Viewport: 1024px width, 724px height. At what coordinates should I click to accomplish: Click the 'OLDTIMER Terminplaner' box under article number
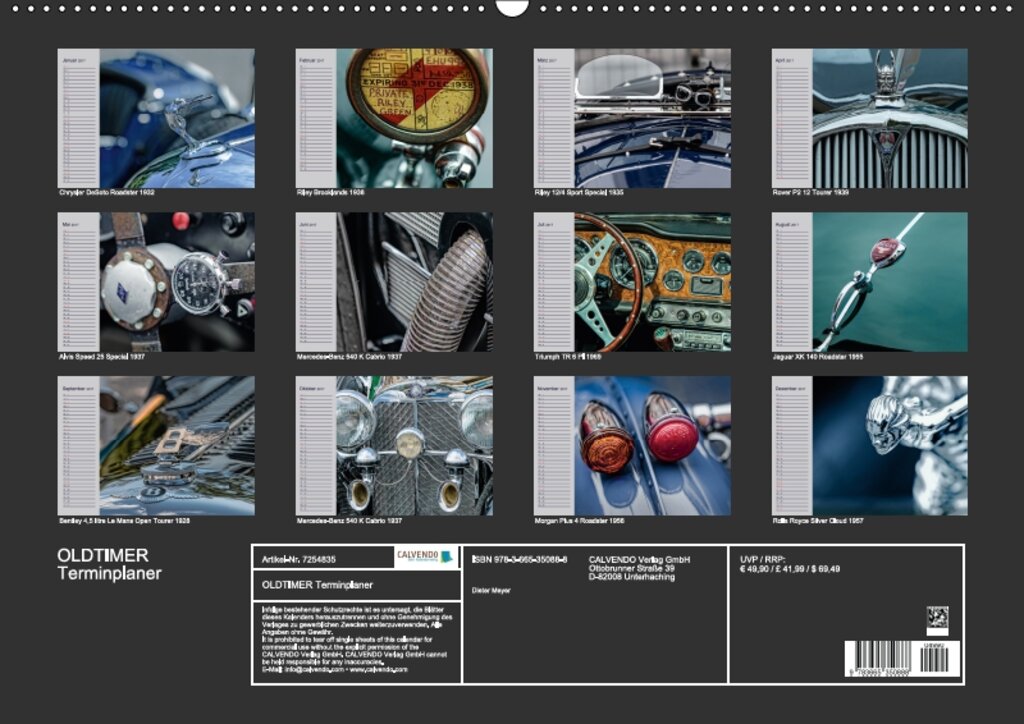click(357, 585)
